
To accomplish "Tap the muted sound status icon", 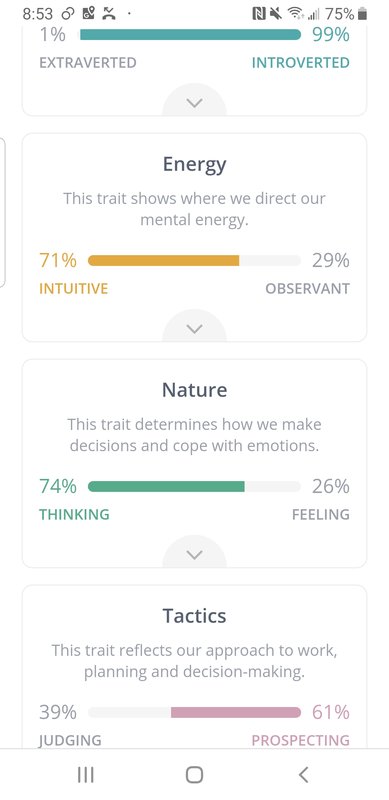I will pyautogui.click(x=276, y=14).
